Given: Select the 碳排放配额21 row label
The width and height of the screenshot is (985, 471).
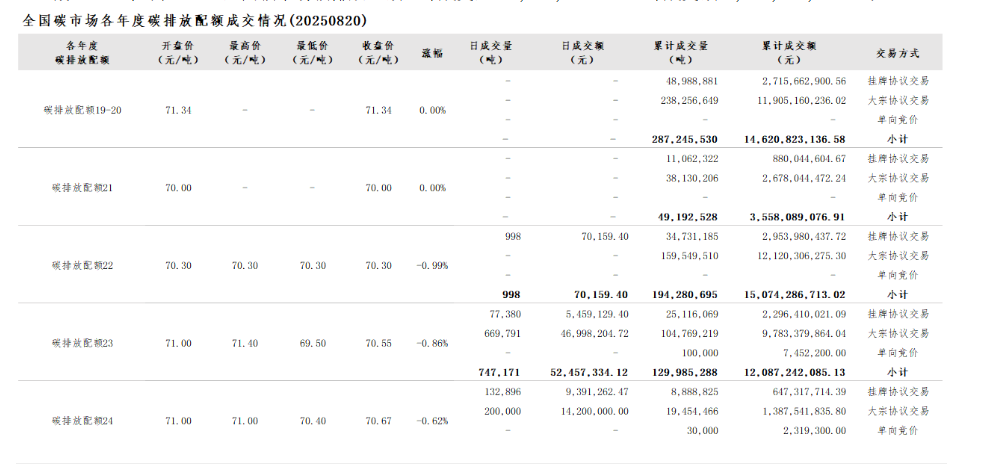Looking at the screenshot, I should tap(82, 188).
